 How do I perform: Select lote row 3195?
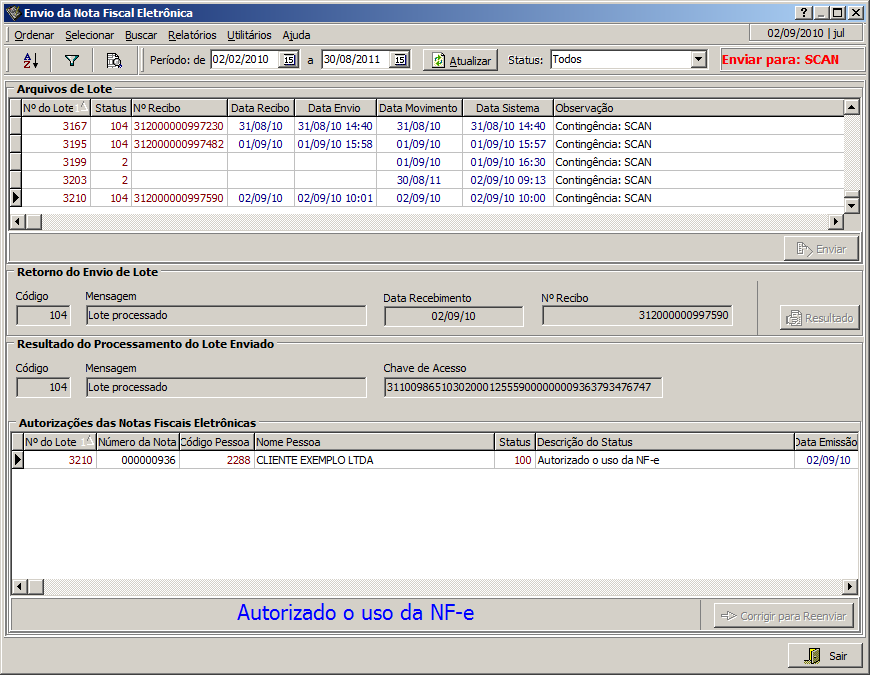pyautogui.click(x=74, y=144)
